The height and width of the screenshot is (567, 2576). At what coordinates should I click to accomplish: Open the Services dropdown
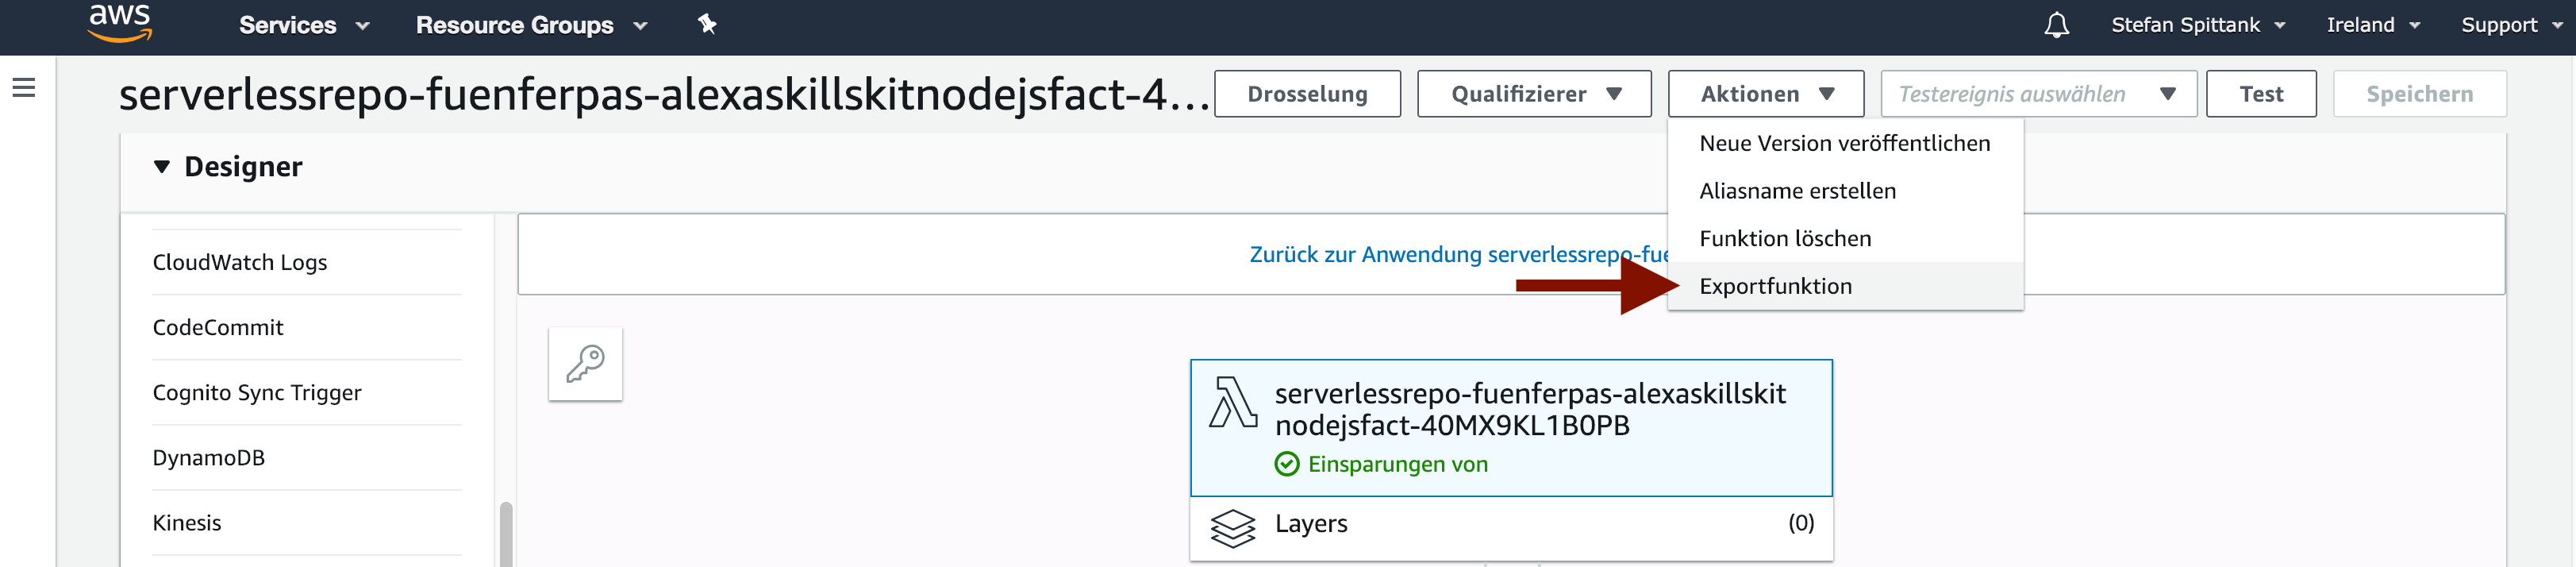tap(304, 25)
